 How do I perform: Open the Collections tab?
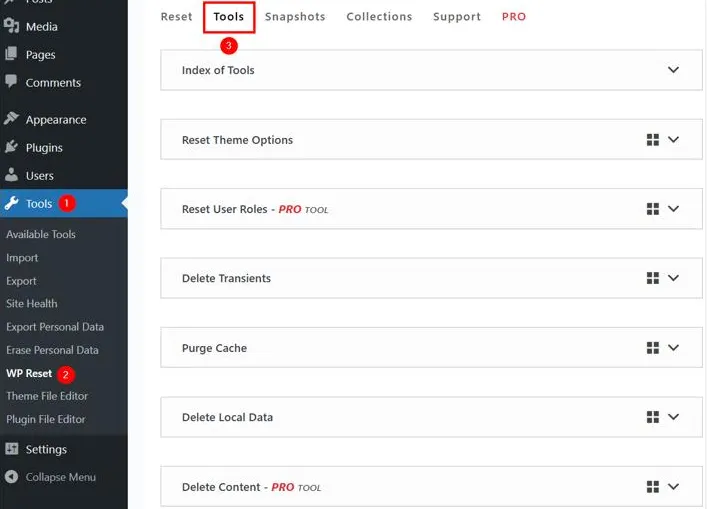point(379,17)
